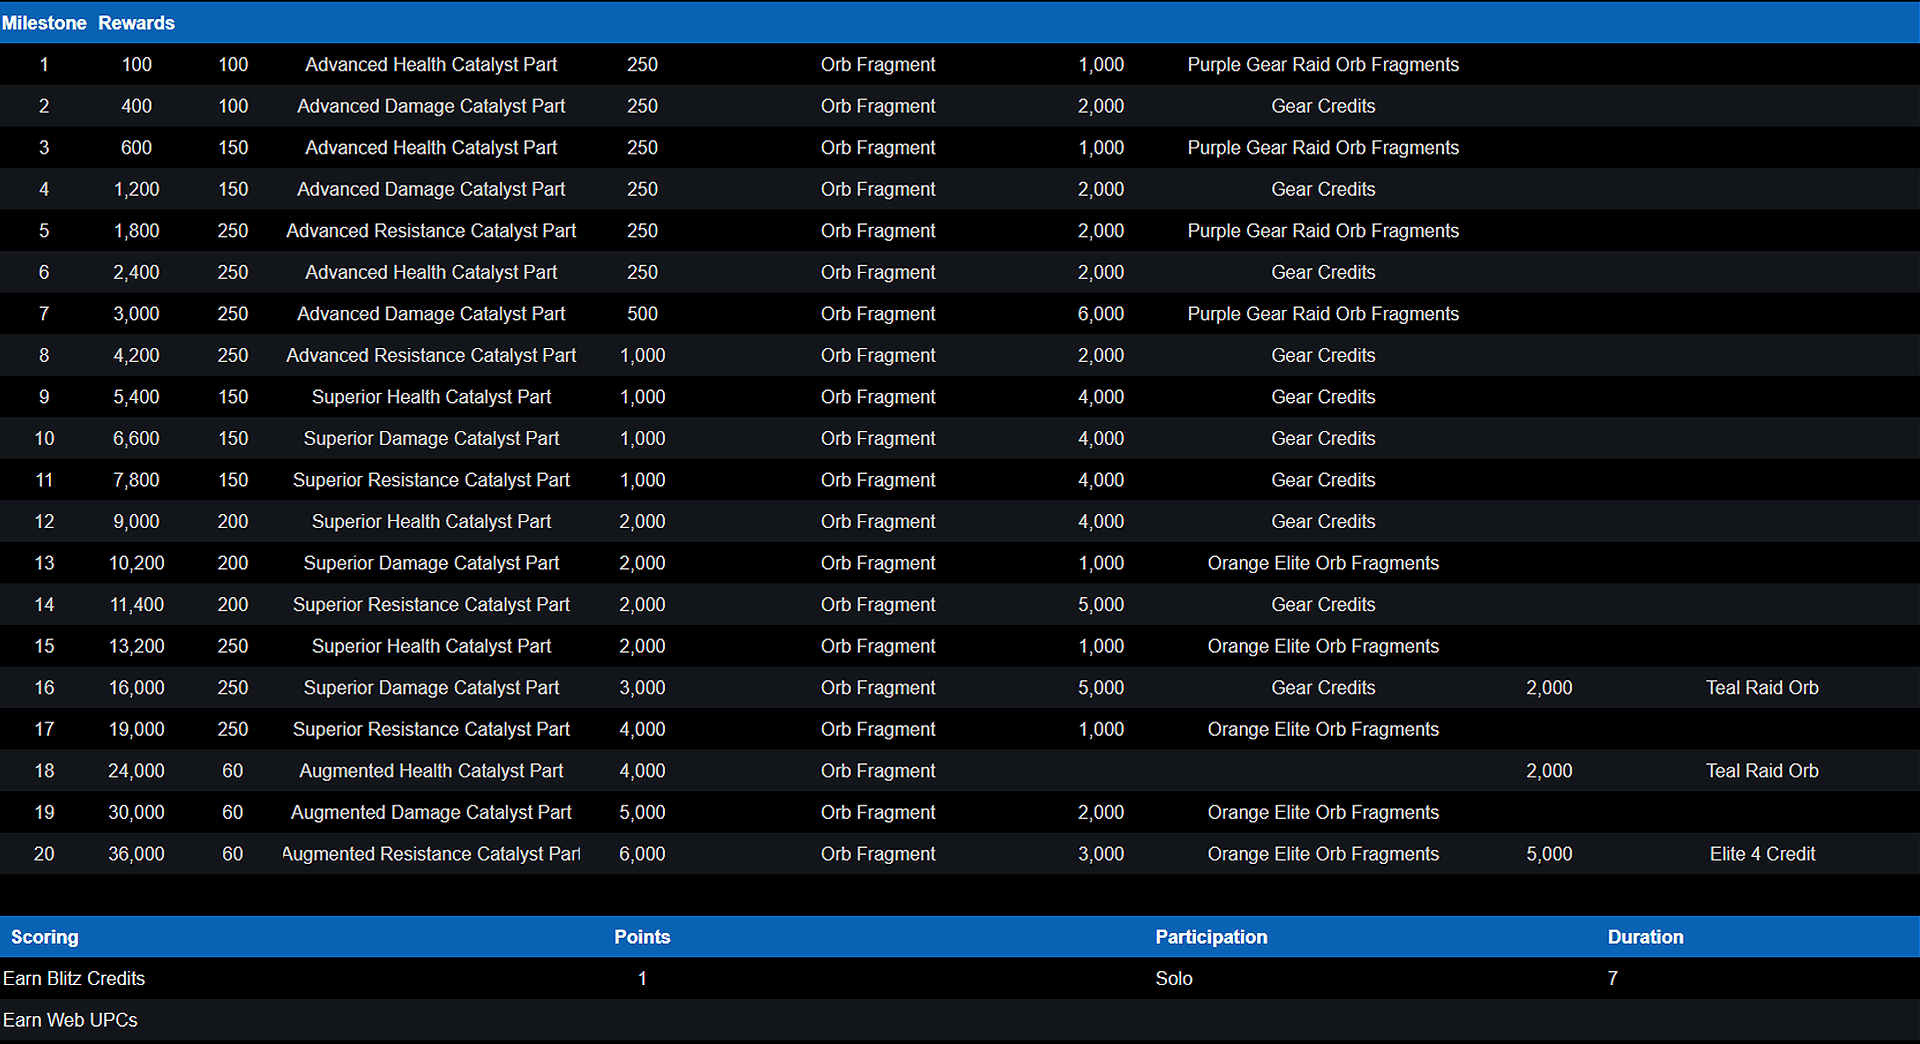Click Gear Credits in milestone 14 row
Image resolution: width=1920 pixels, height=1044 pixels.
click(1323, 605)
